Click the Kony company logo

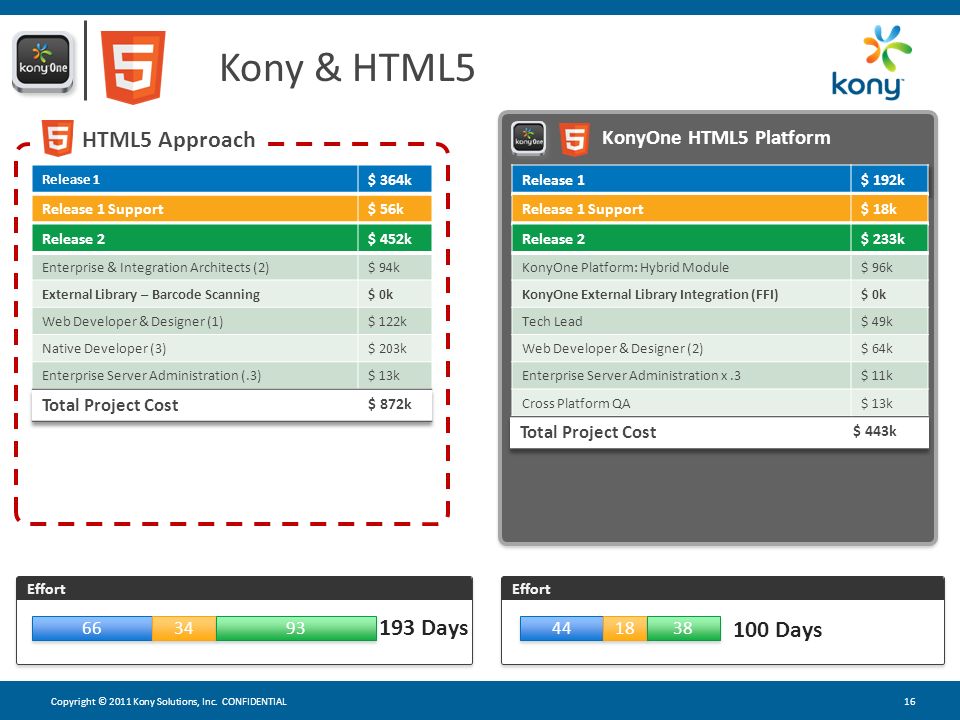[871, 62]
